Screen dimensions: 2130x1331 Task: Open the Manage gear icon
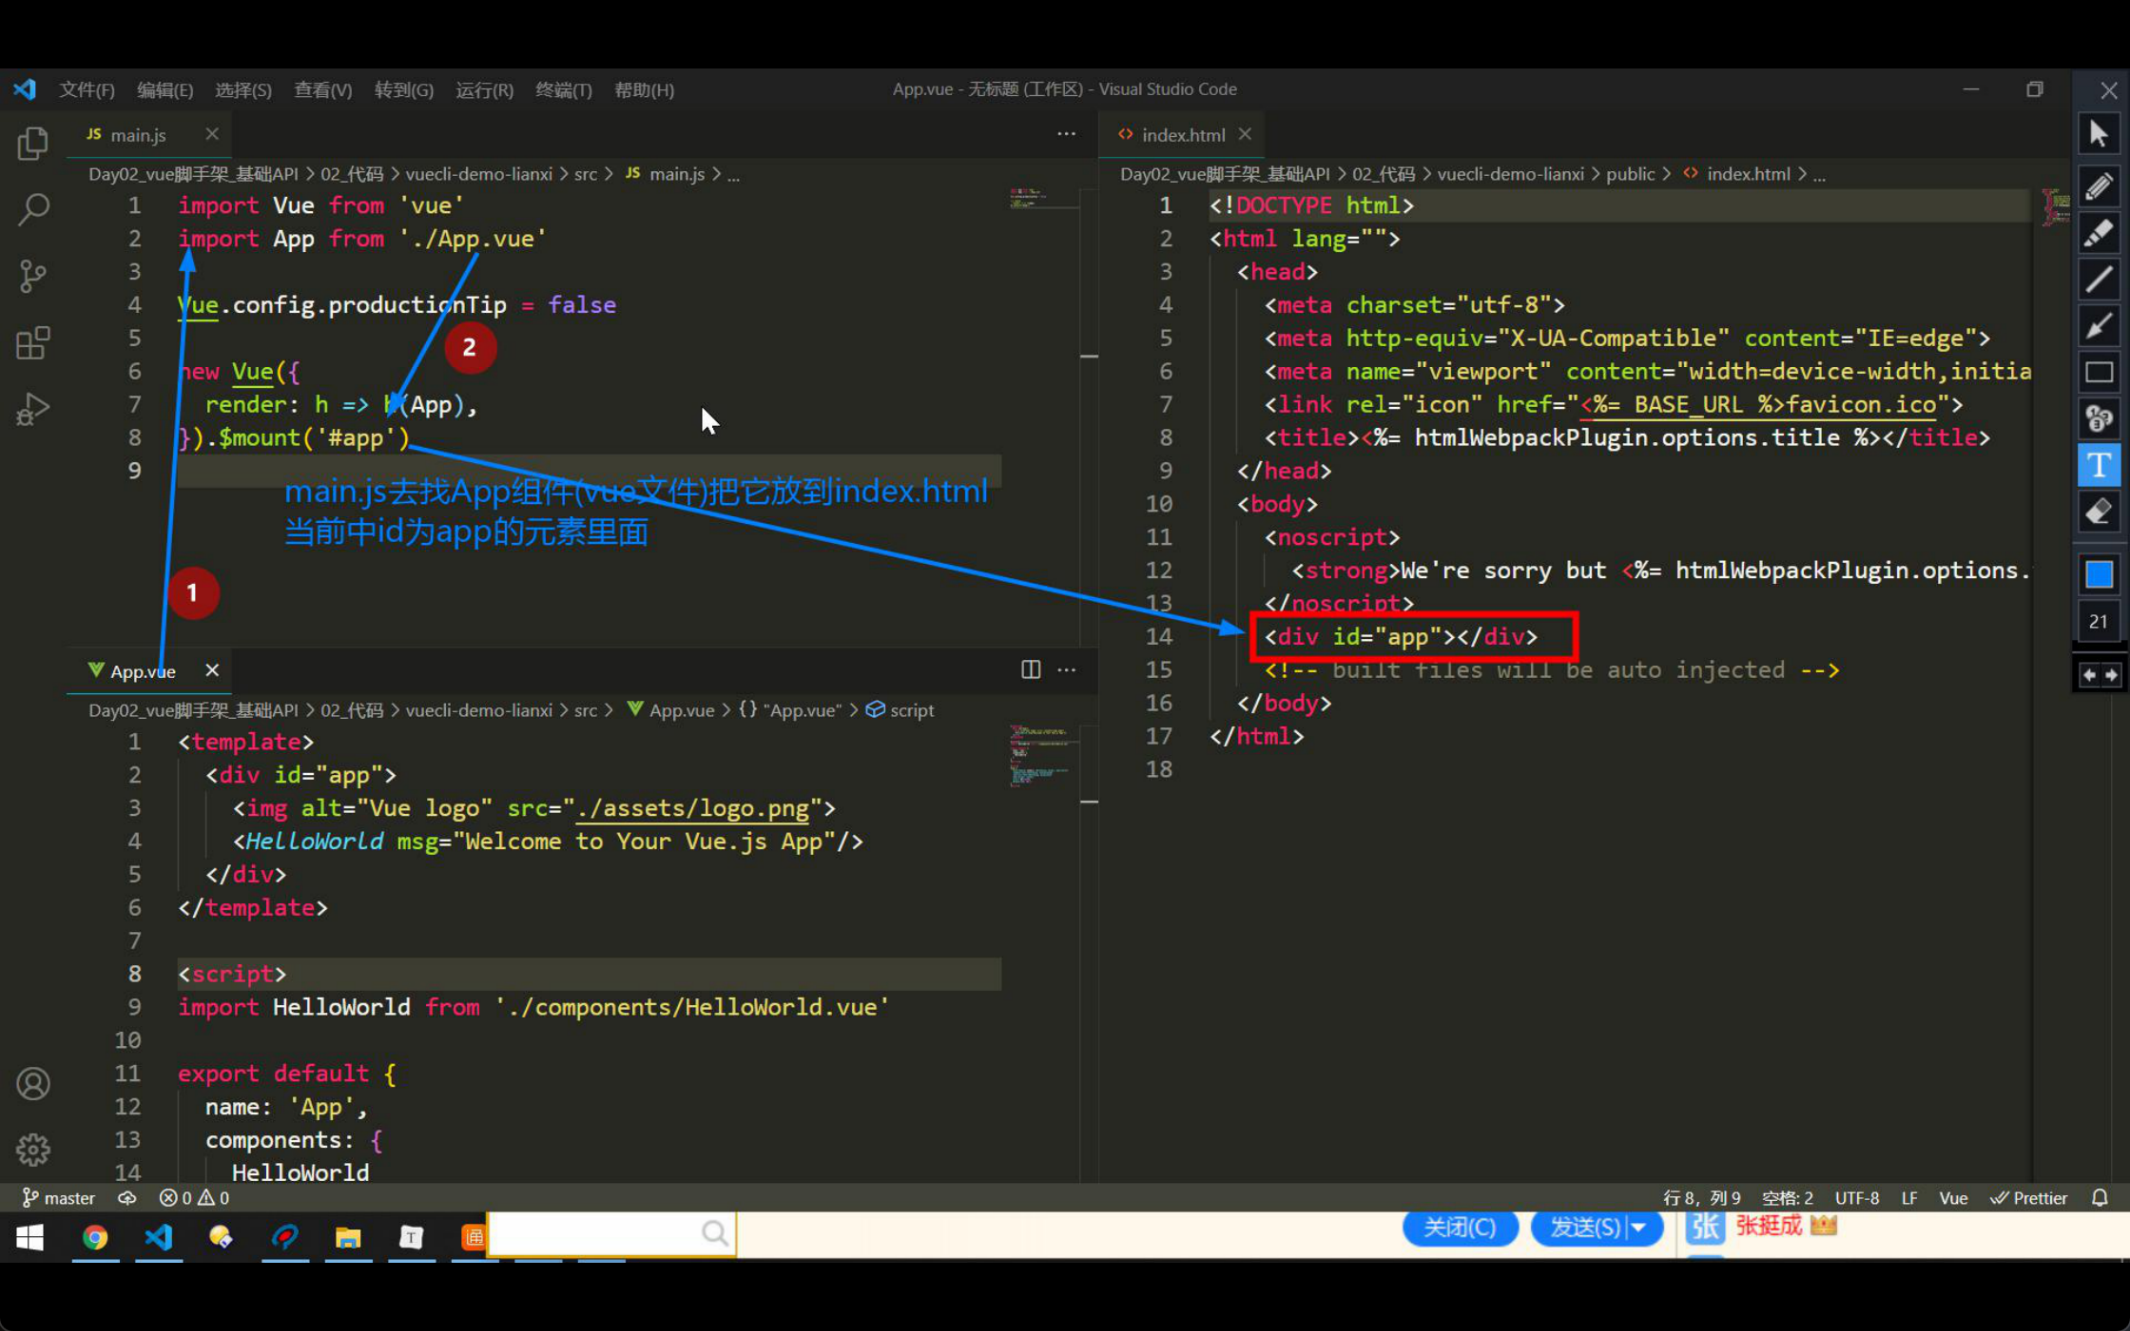click(33, 1149)
